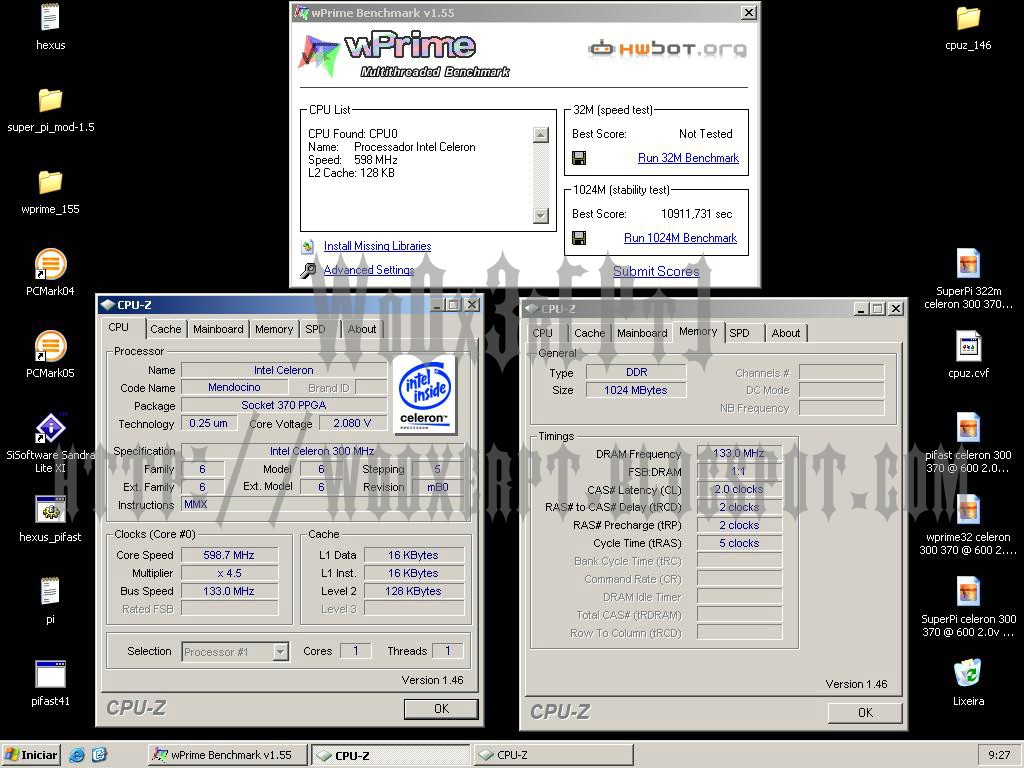Click the Advanced Settings magnifier icon

coord(308,270)
